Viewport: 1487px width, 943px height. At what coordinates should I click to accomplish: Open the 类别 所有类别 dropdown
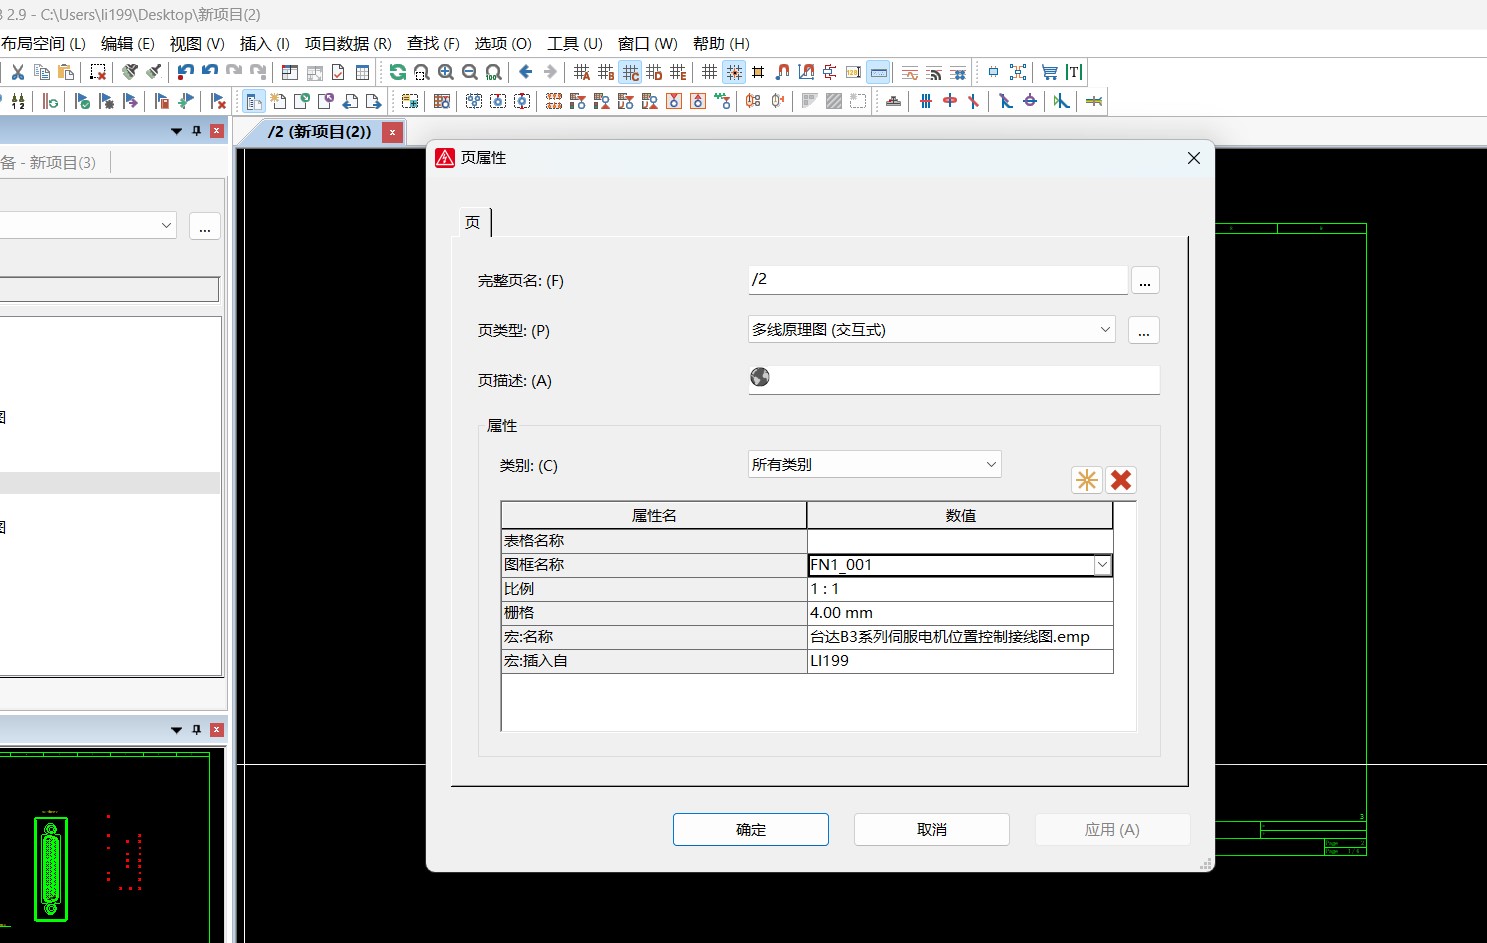pos(991,465)
